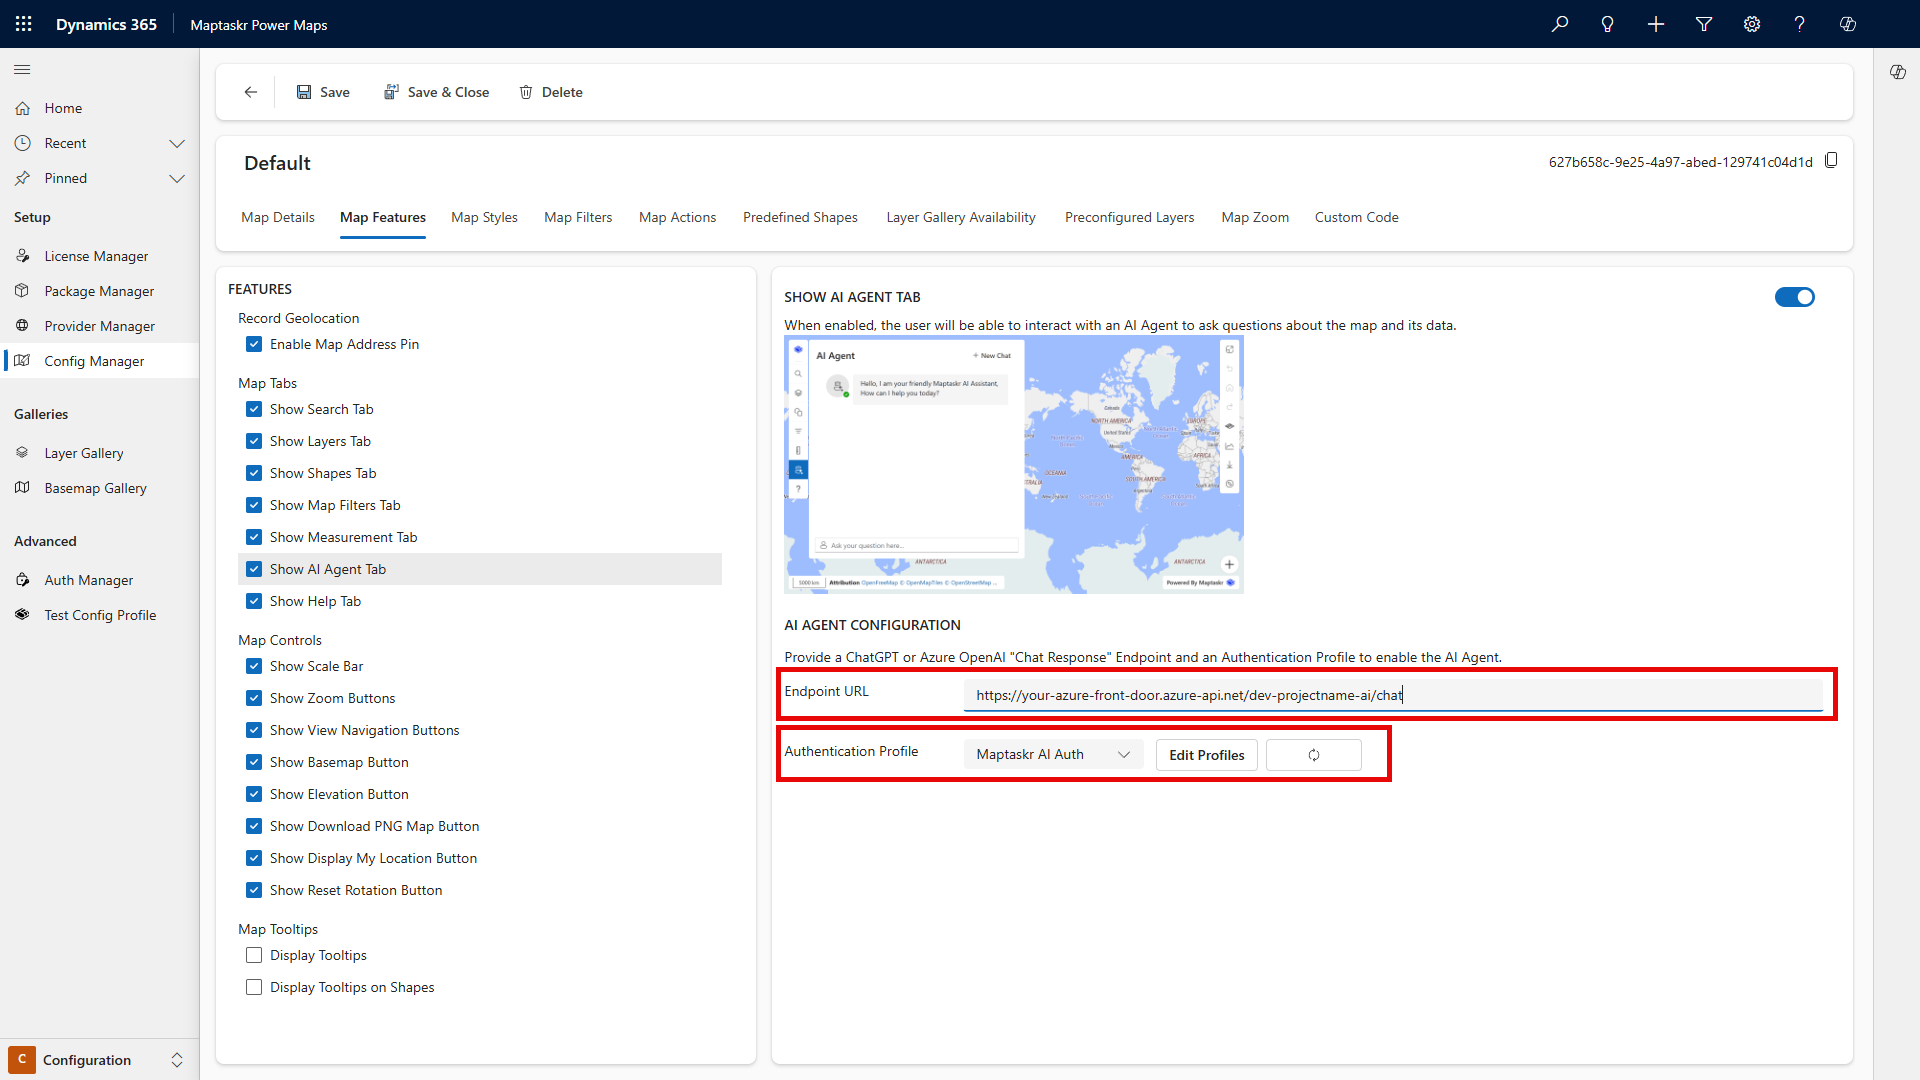
Task: Open the app launcher waffle icon
Action: [x=24, y=24]
